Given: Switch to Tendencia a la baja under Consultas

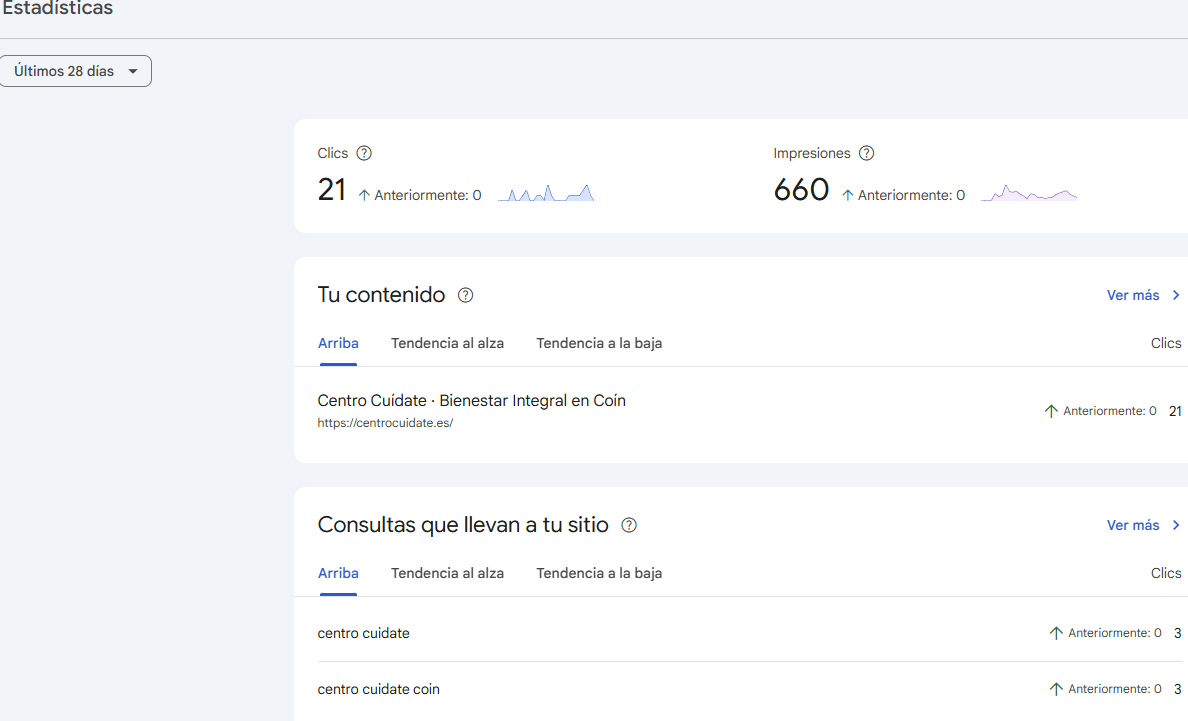Looking at the screenshot, I should pyautogui.click(x=599, y=573).
